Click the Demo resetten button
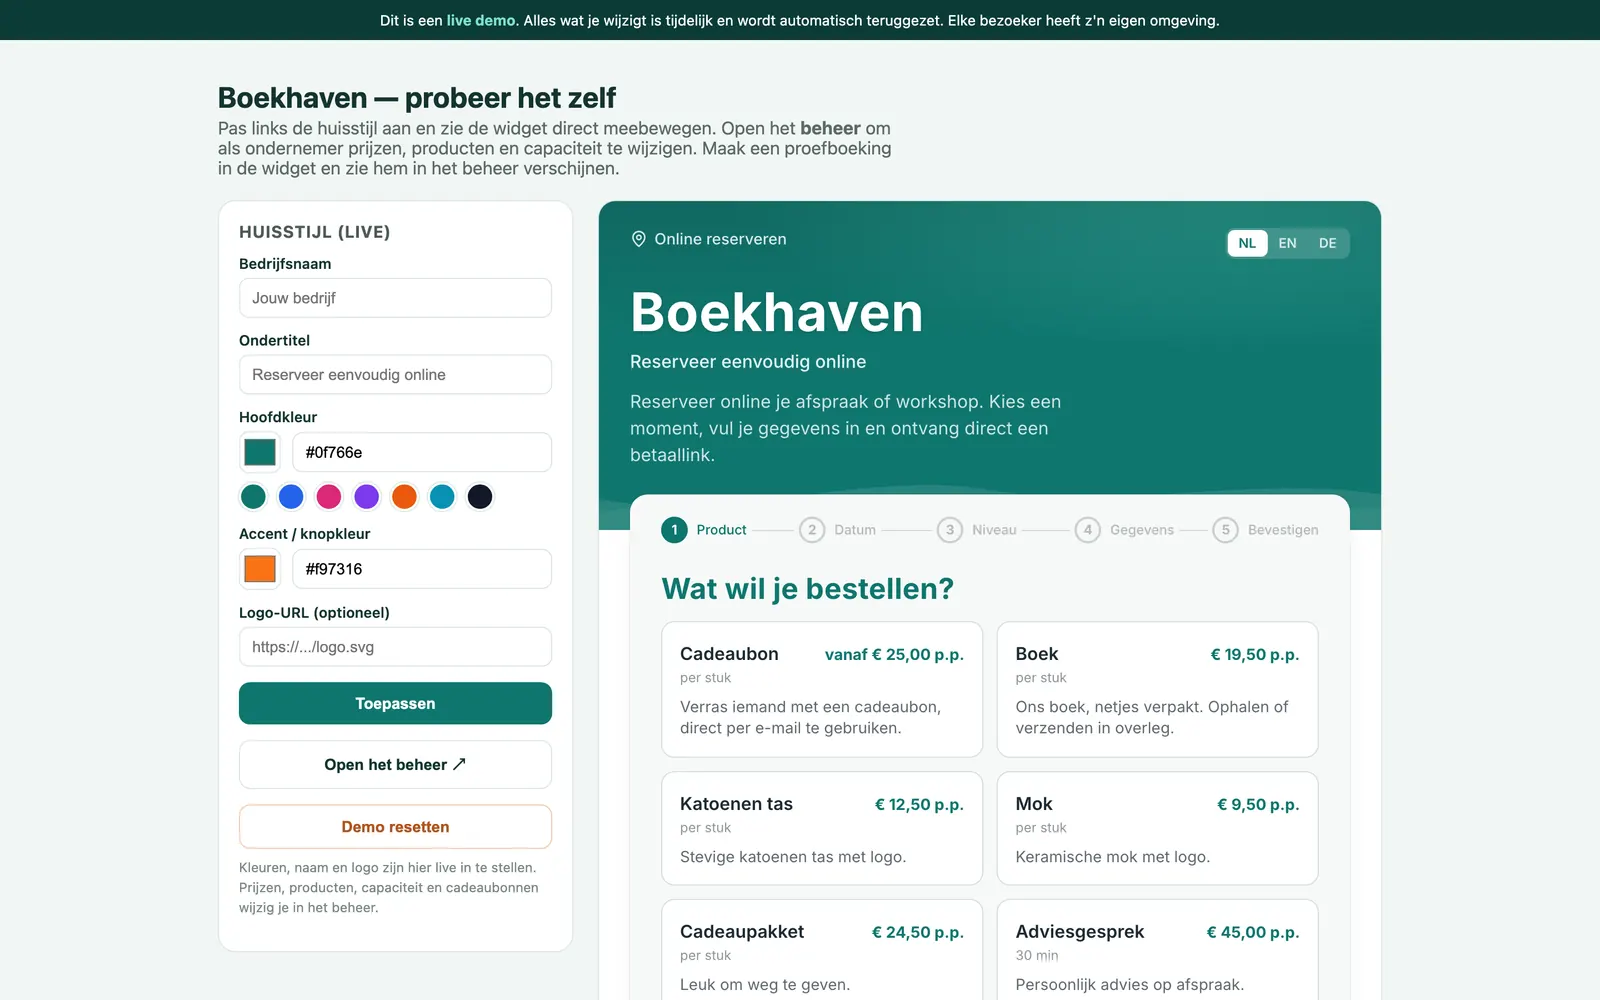Viewport: 1600px width, 1000px height. click(395, 827)
